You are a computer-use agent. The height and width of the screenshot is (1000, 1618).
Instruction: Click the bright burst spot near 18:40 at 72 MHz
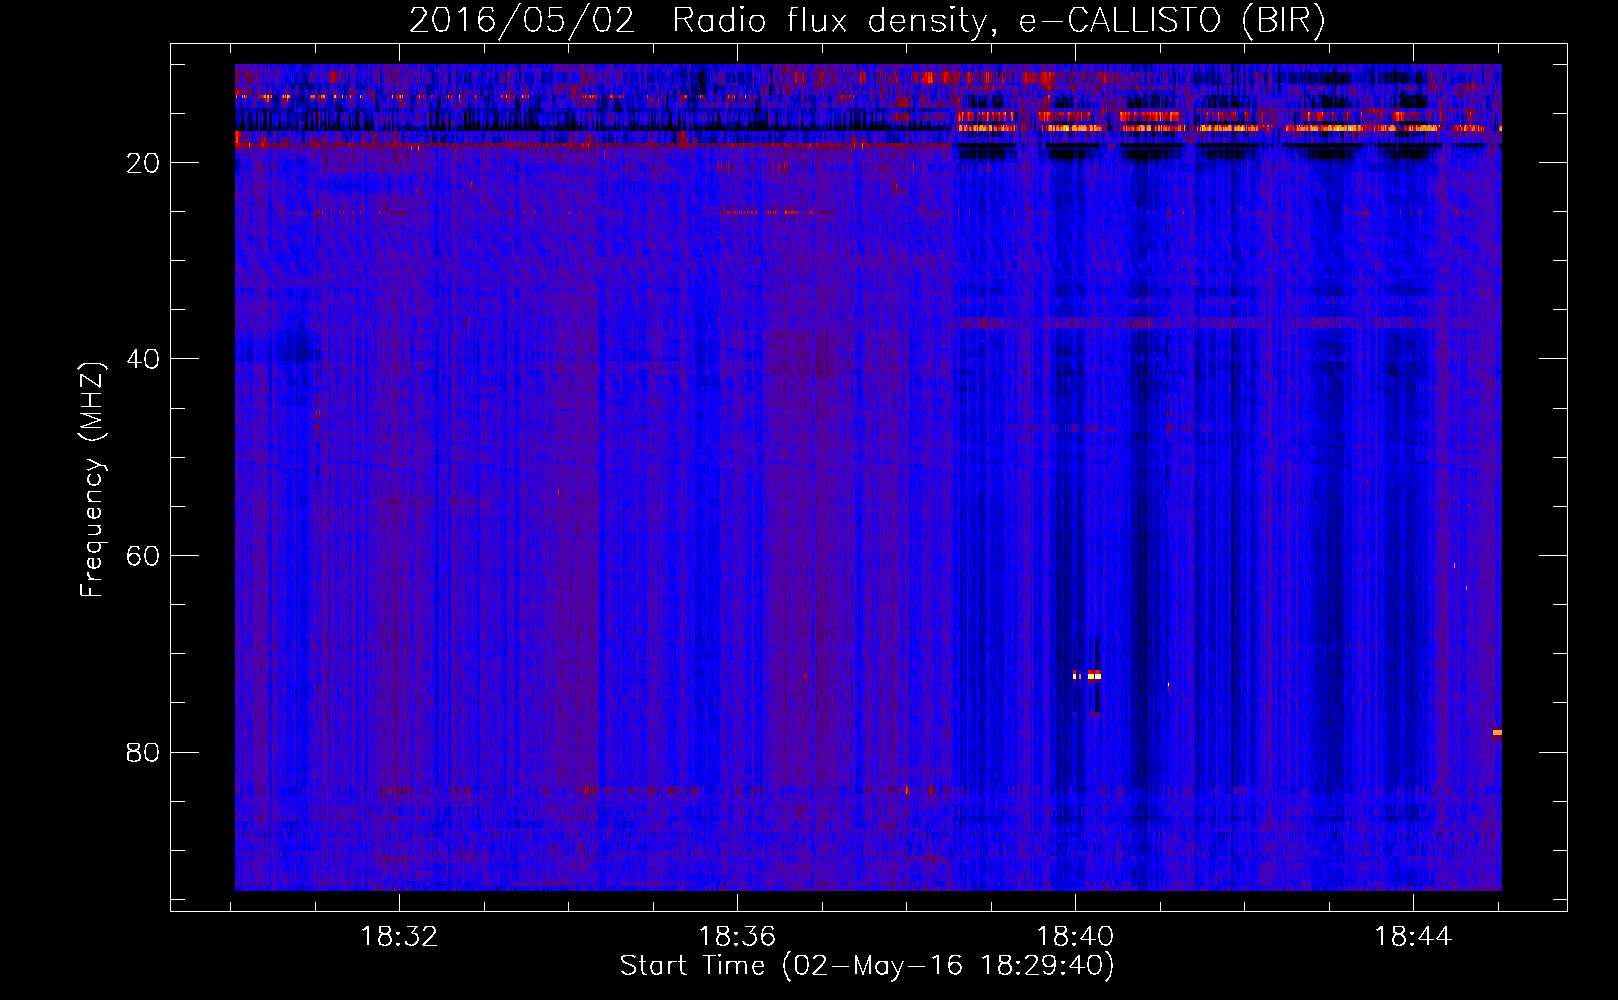tap(1087, 676)
